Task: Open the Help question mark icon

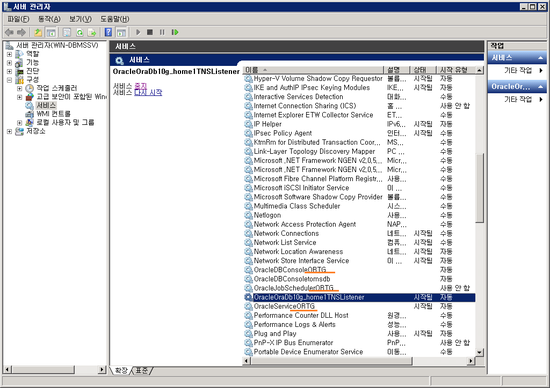Action: tap(108, 33)
